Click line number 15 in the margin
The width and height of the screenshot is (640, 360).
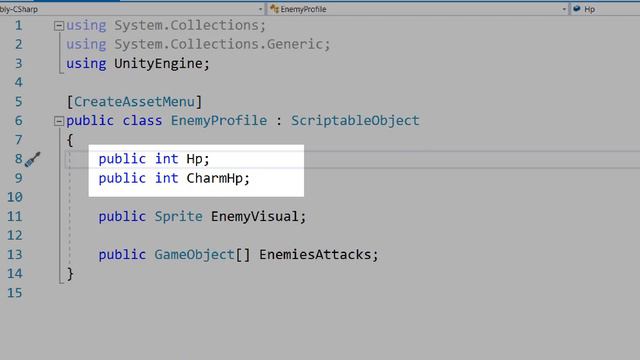pos(15,293)
